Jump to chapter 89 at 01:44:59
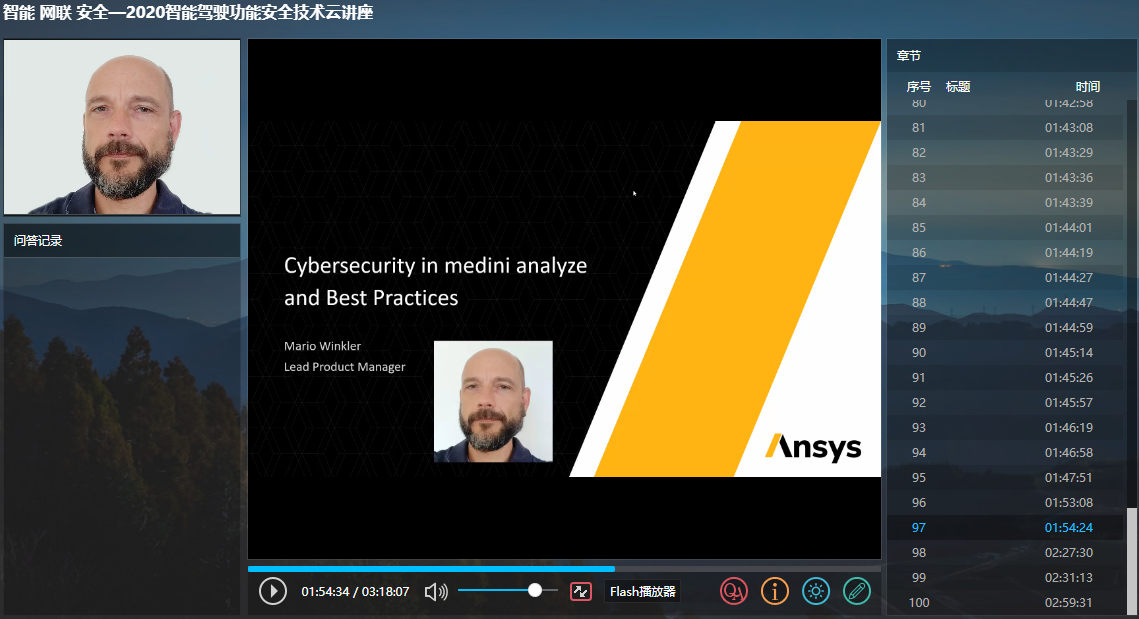The image size is (1139, 619). 1006,328
